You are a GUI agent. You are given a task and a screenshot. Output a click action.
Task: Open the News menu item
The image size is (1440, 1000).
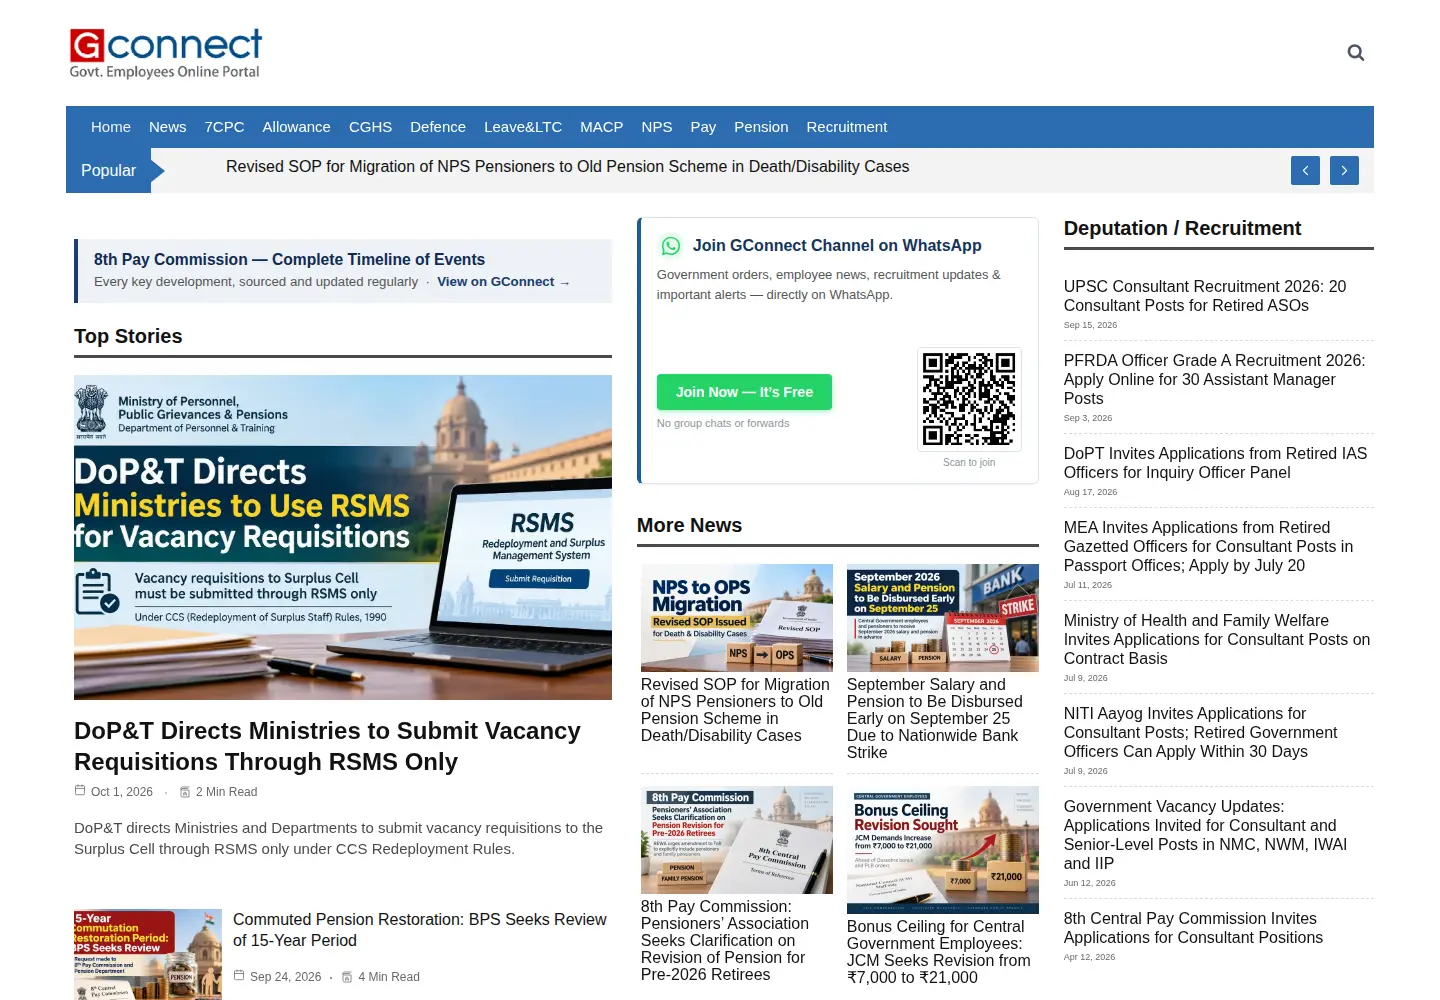coord(168,127)
